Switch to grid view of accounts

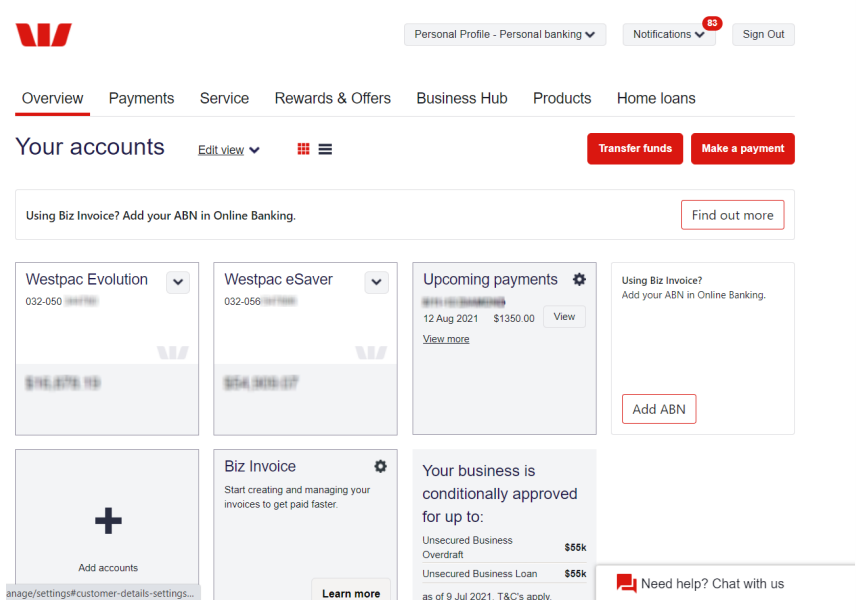pos(304,149)
